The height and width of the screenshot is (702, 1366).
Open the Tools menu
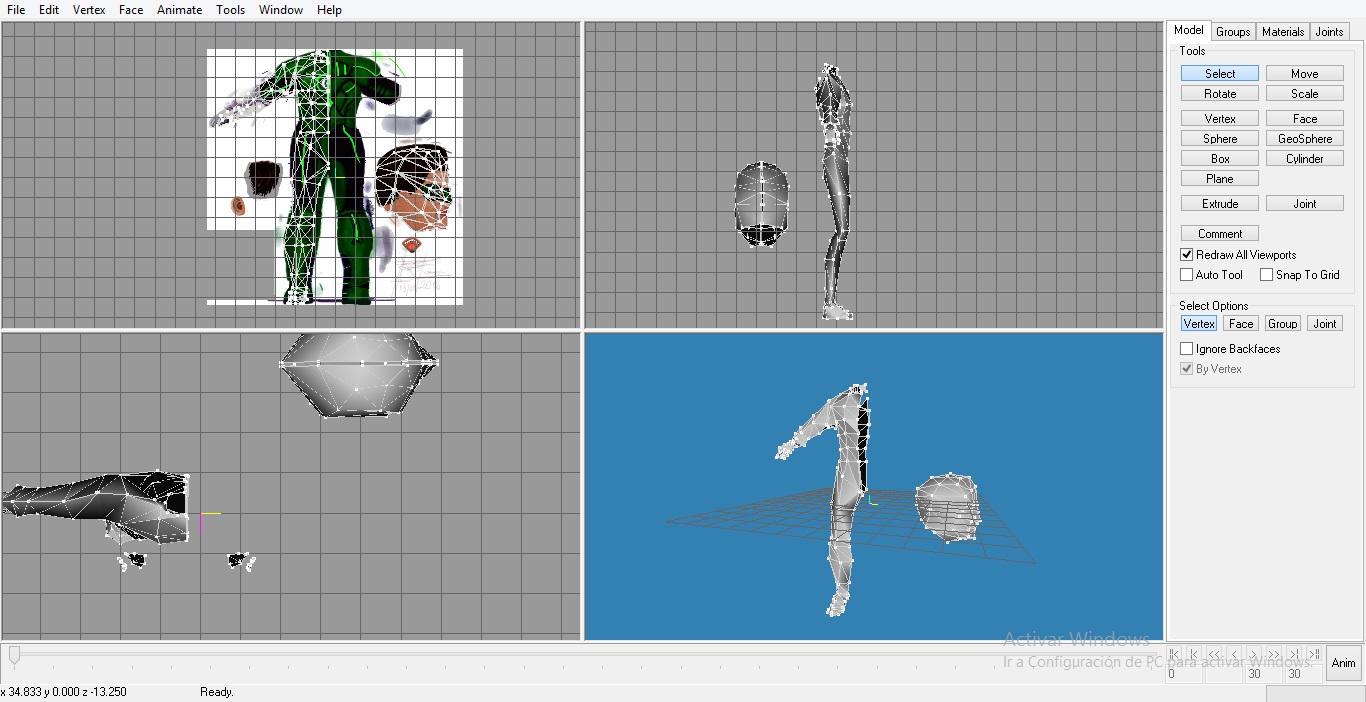[230, 10]
